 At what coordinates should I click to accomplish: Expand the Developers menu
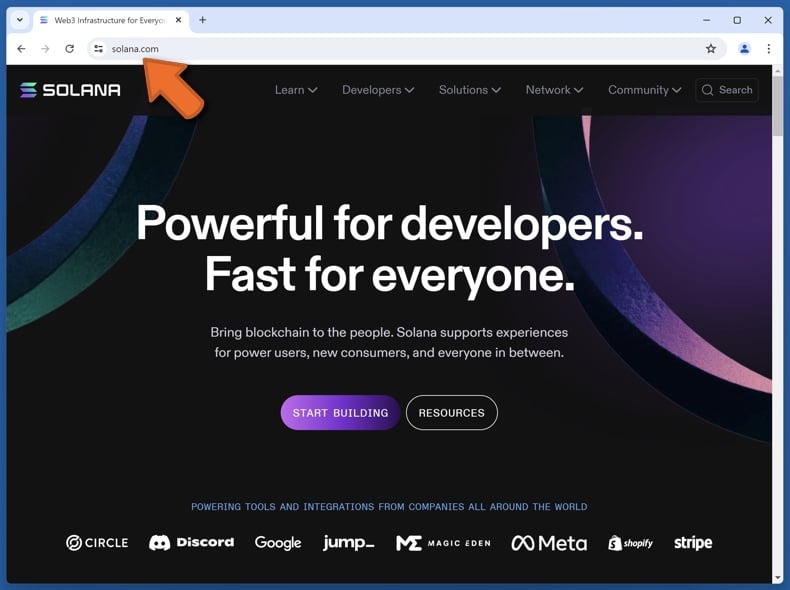pos(378,90)
